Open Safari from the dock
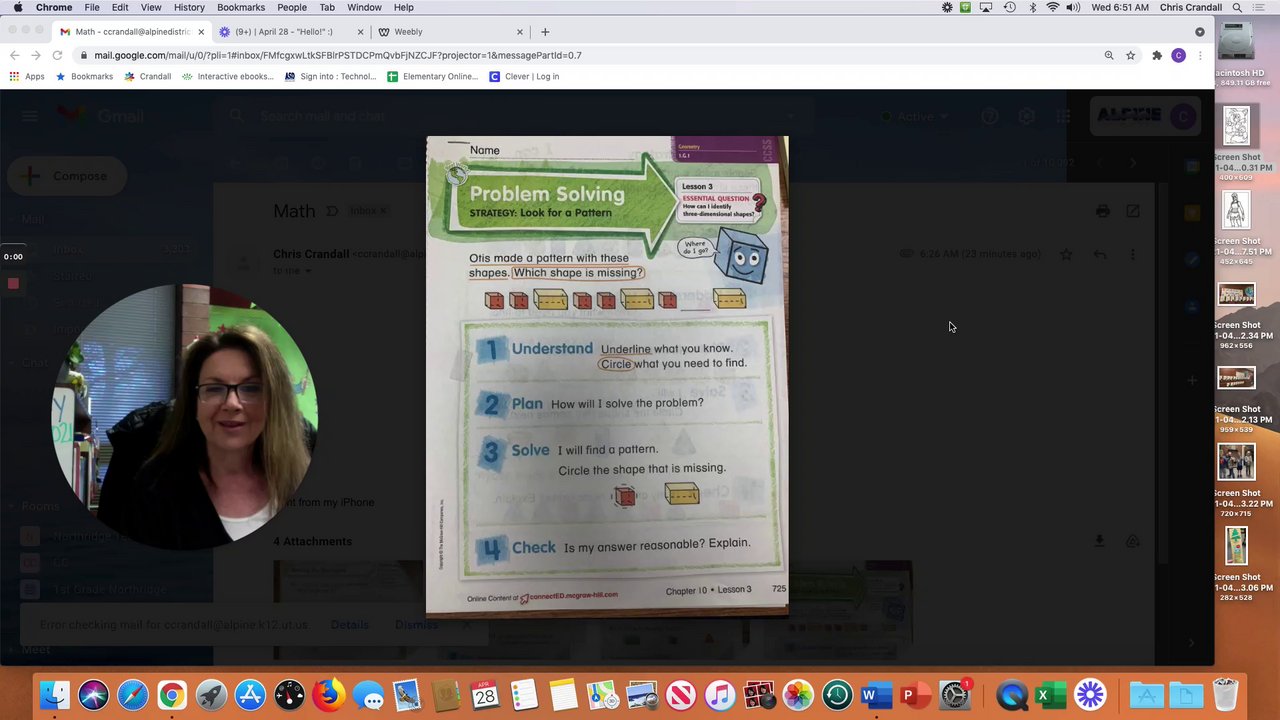The height and width of the screenshot is (720, 1280). coord(133,695)
